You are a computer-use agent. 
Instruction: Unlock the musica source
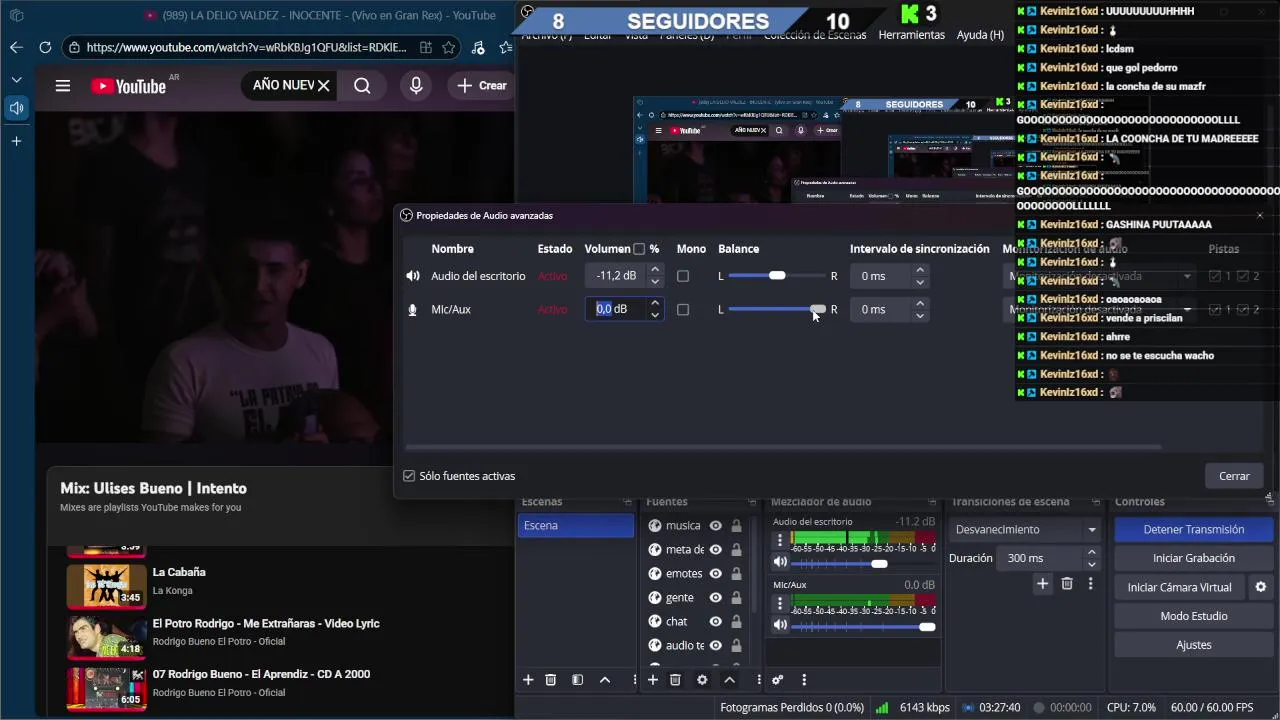tap(736, 526)
